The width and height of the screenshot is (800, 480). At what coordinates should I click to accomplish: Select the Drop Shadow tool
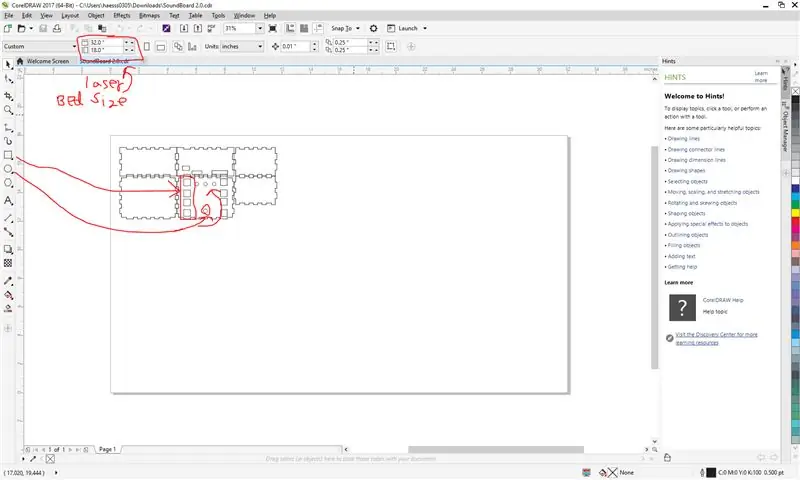8,249
